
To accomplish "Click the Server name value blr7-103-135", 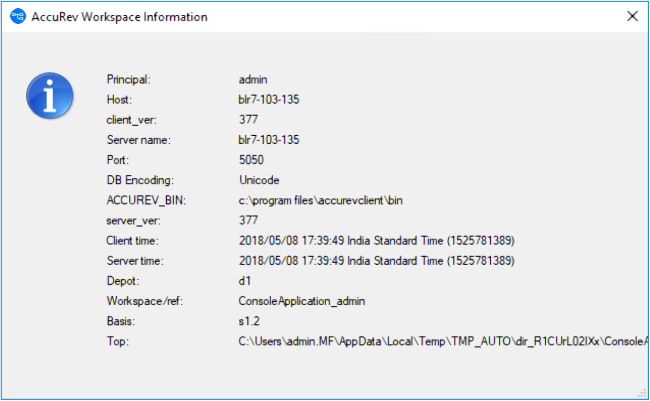I will tap(268, 140).
